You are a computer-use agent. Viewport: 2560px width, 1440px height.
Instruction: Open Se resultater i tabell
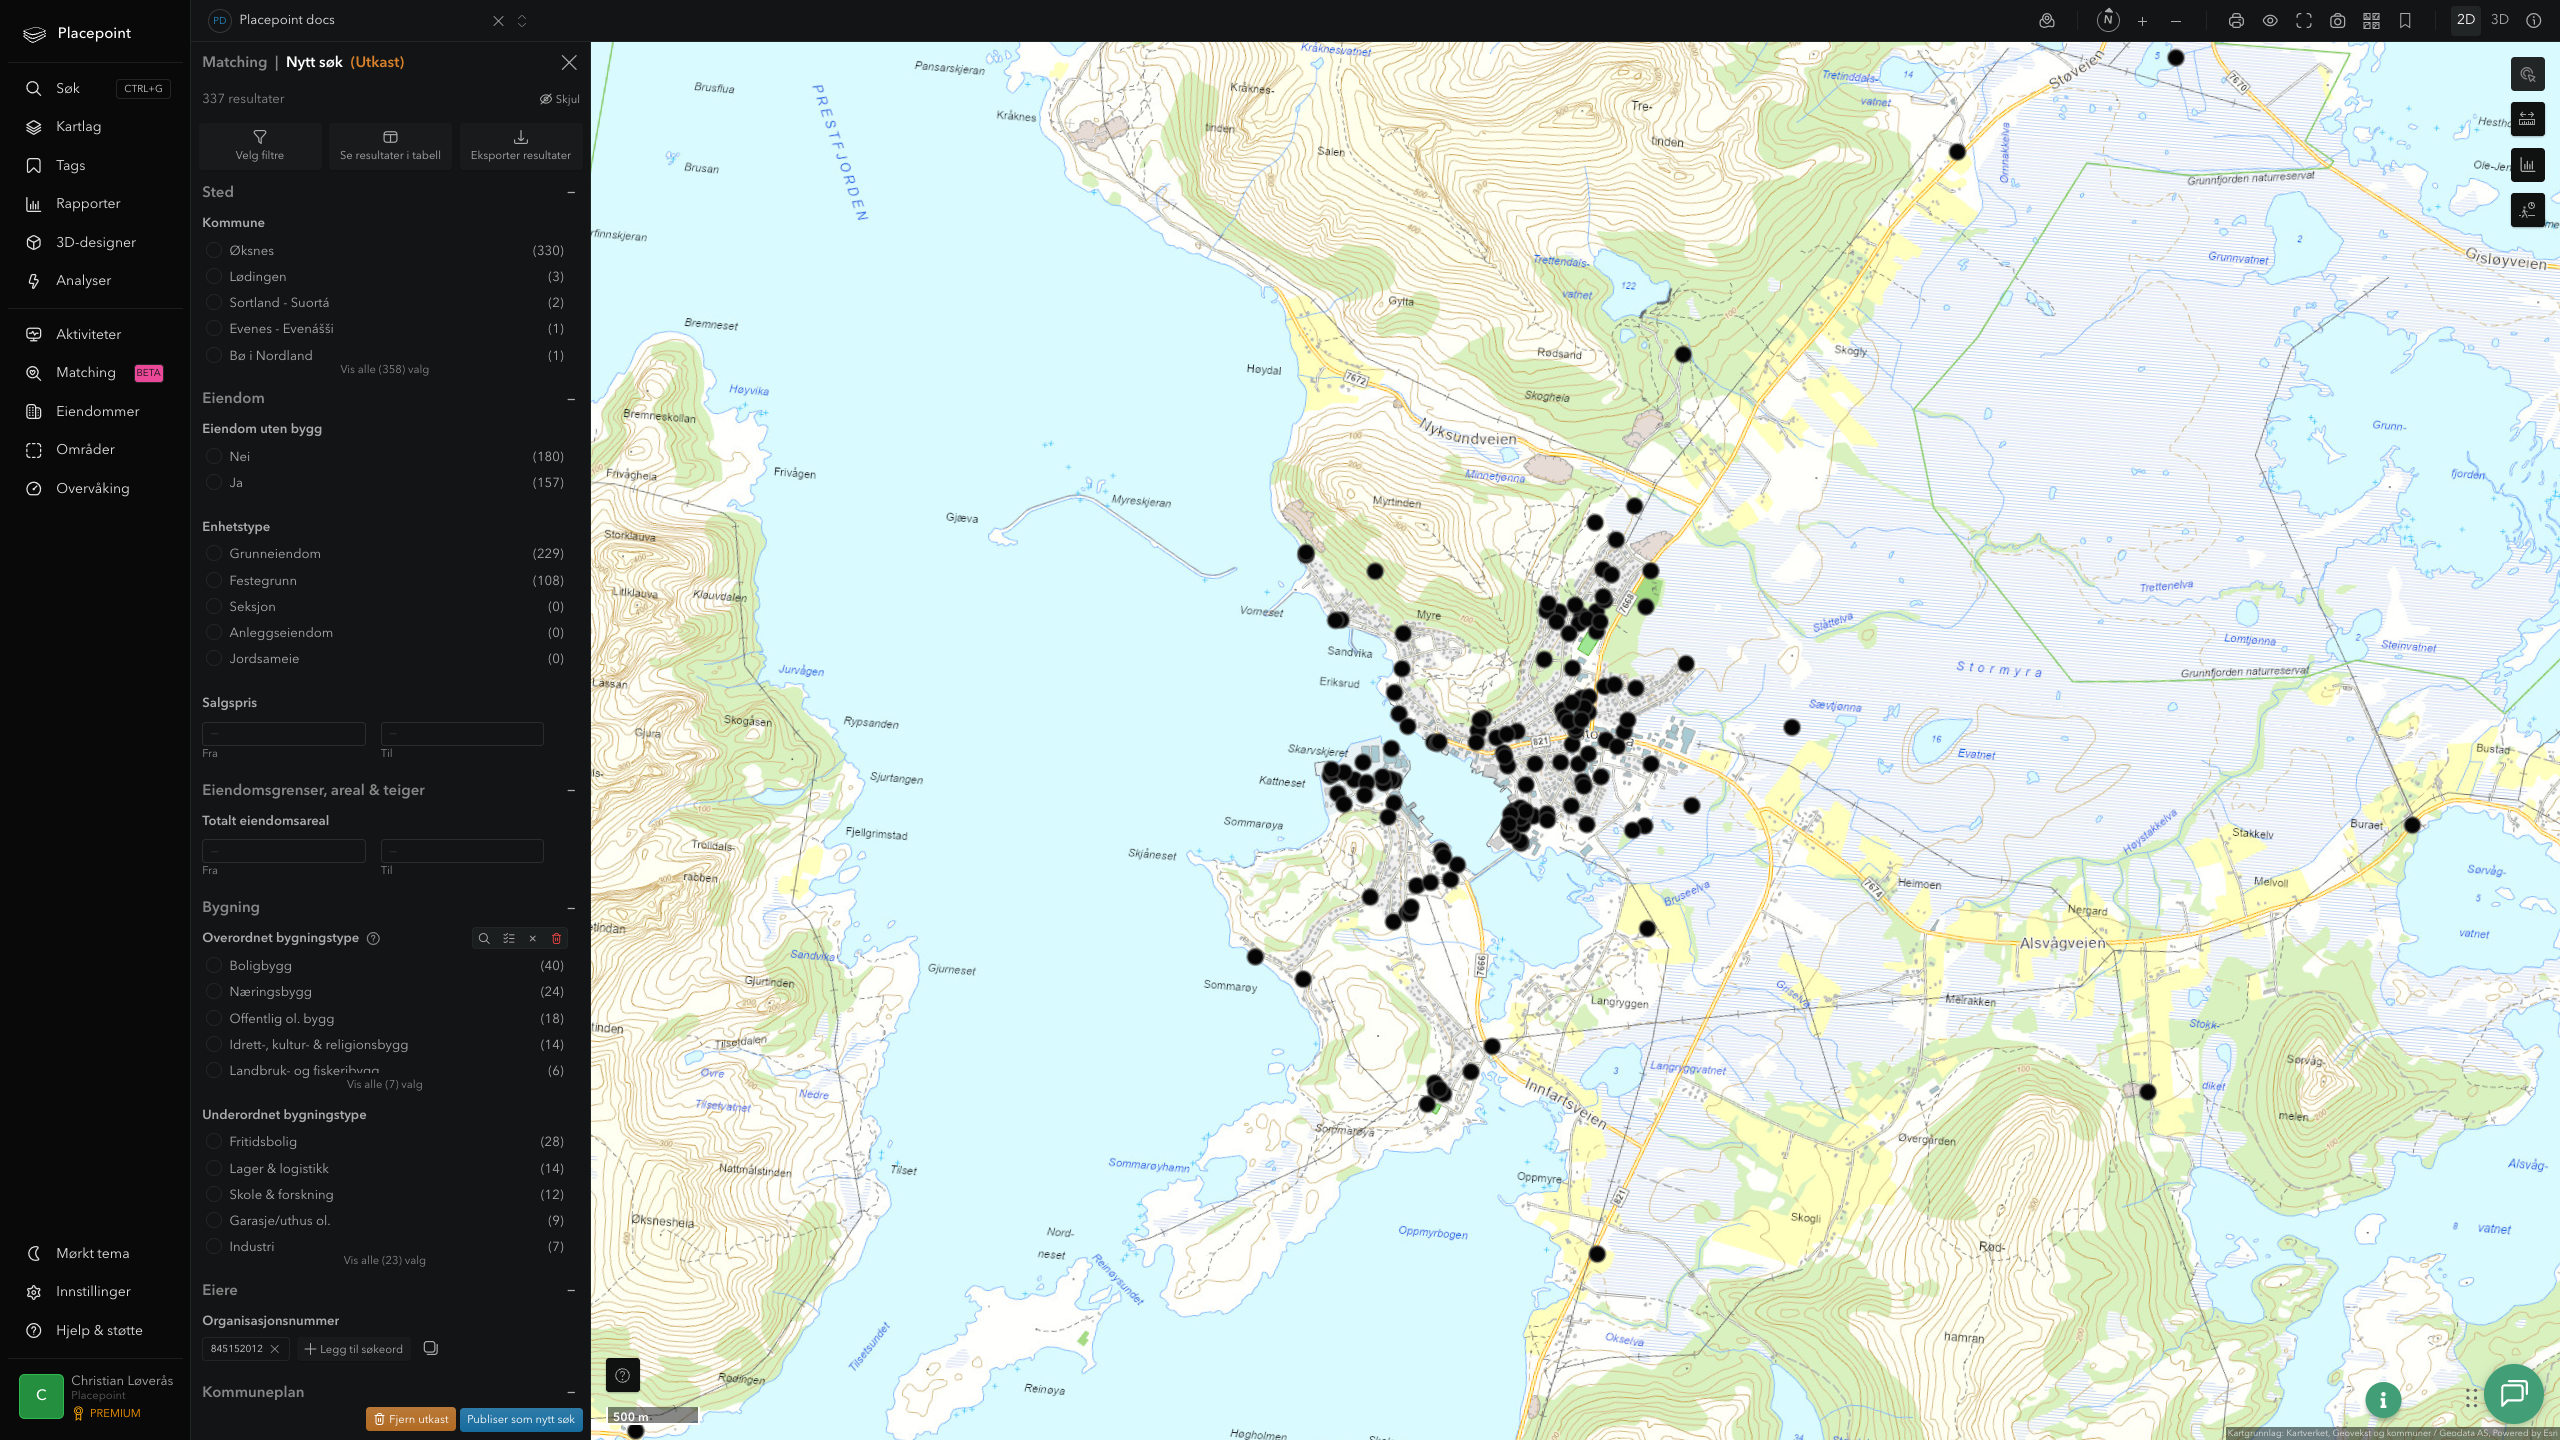[x=390, y=146]
